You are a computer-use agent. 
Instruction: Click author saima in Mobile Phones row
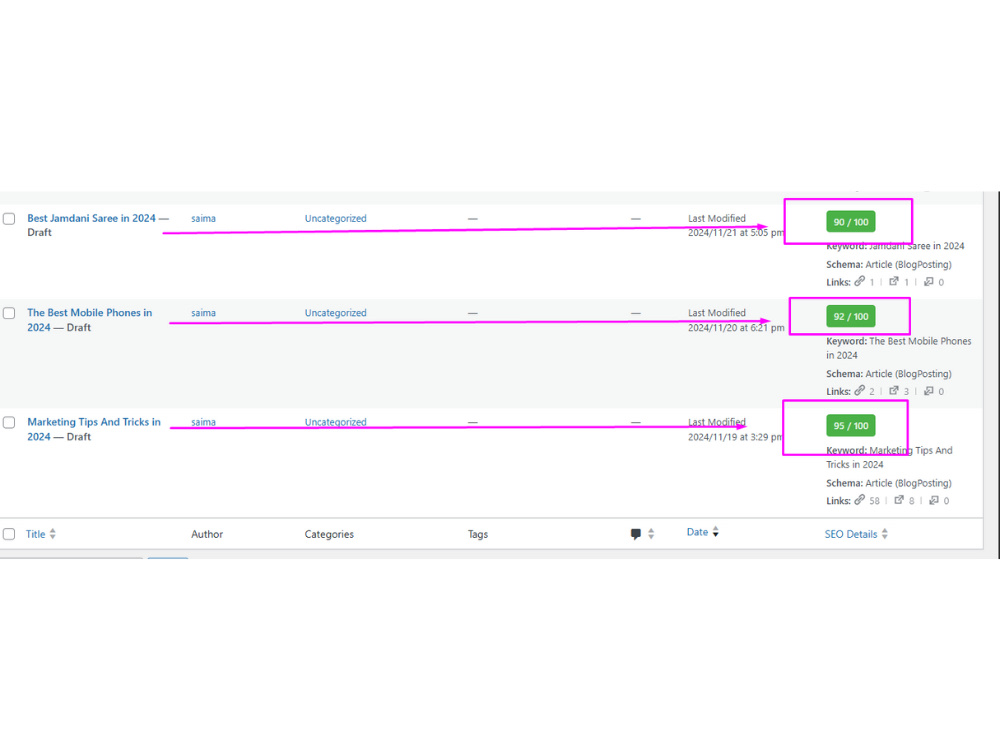point(203,312)
